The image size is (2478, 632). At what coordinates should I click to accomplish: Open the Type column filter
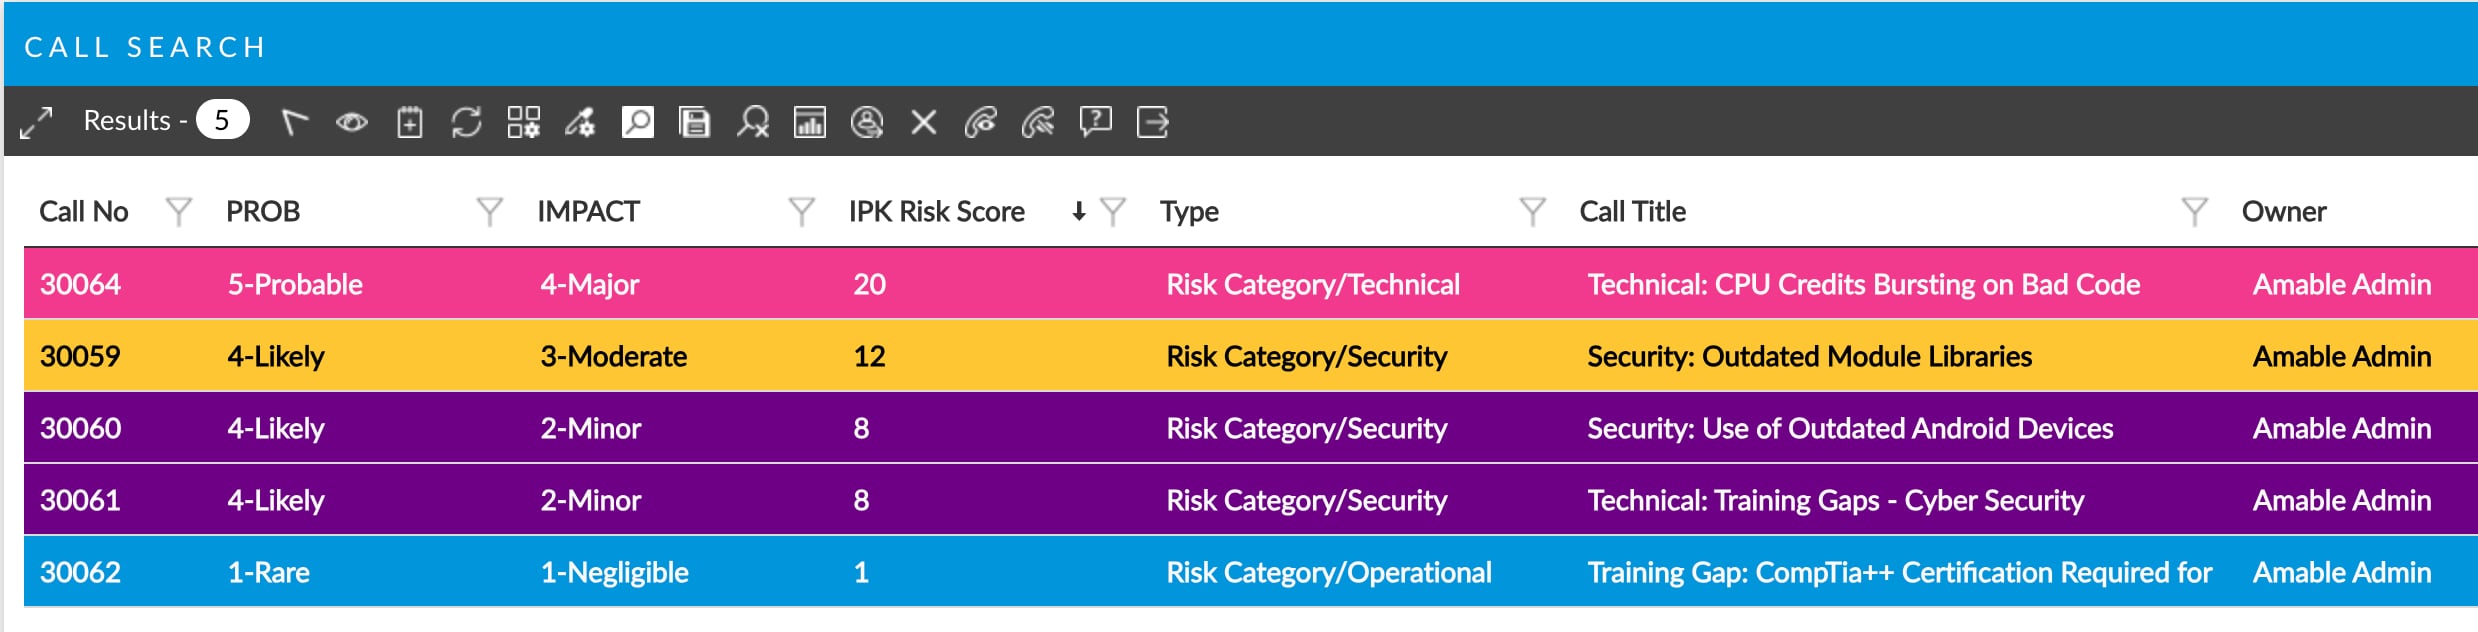click(1532, 211)
